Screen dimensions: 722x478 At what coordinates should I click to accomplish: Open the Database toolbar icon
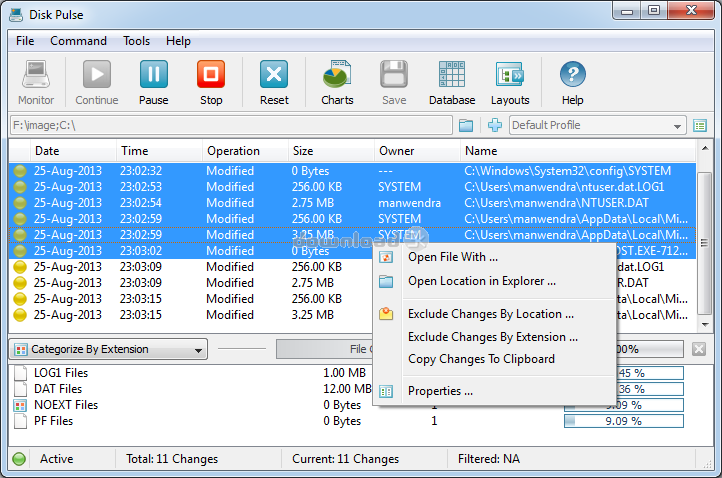(x=452, y=74)
